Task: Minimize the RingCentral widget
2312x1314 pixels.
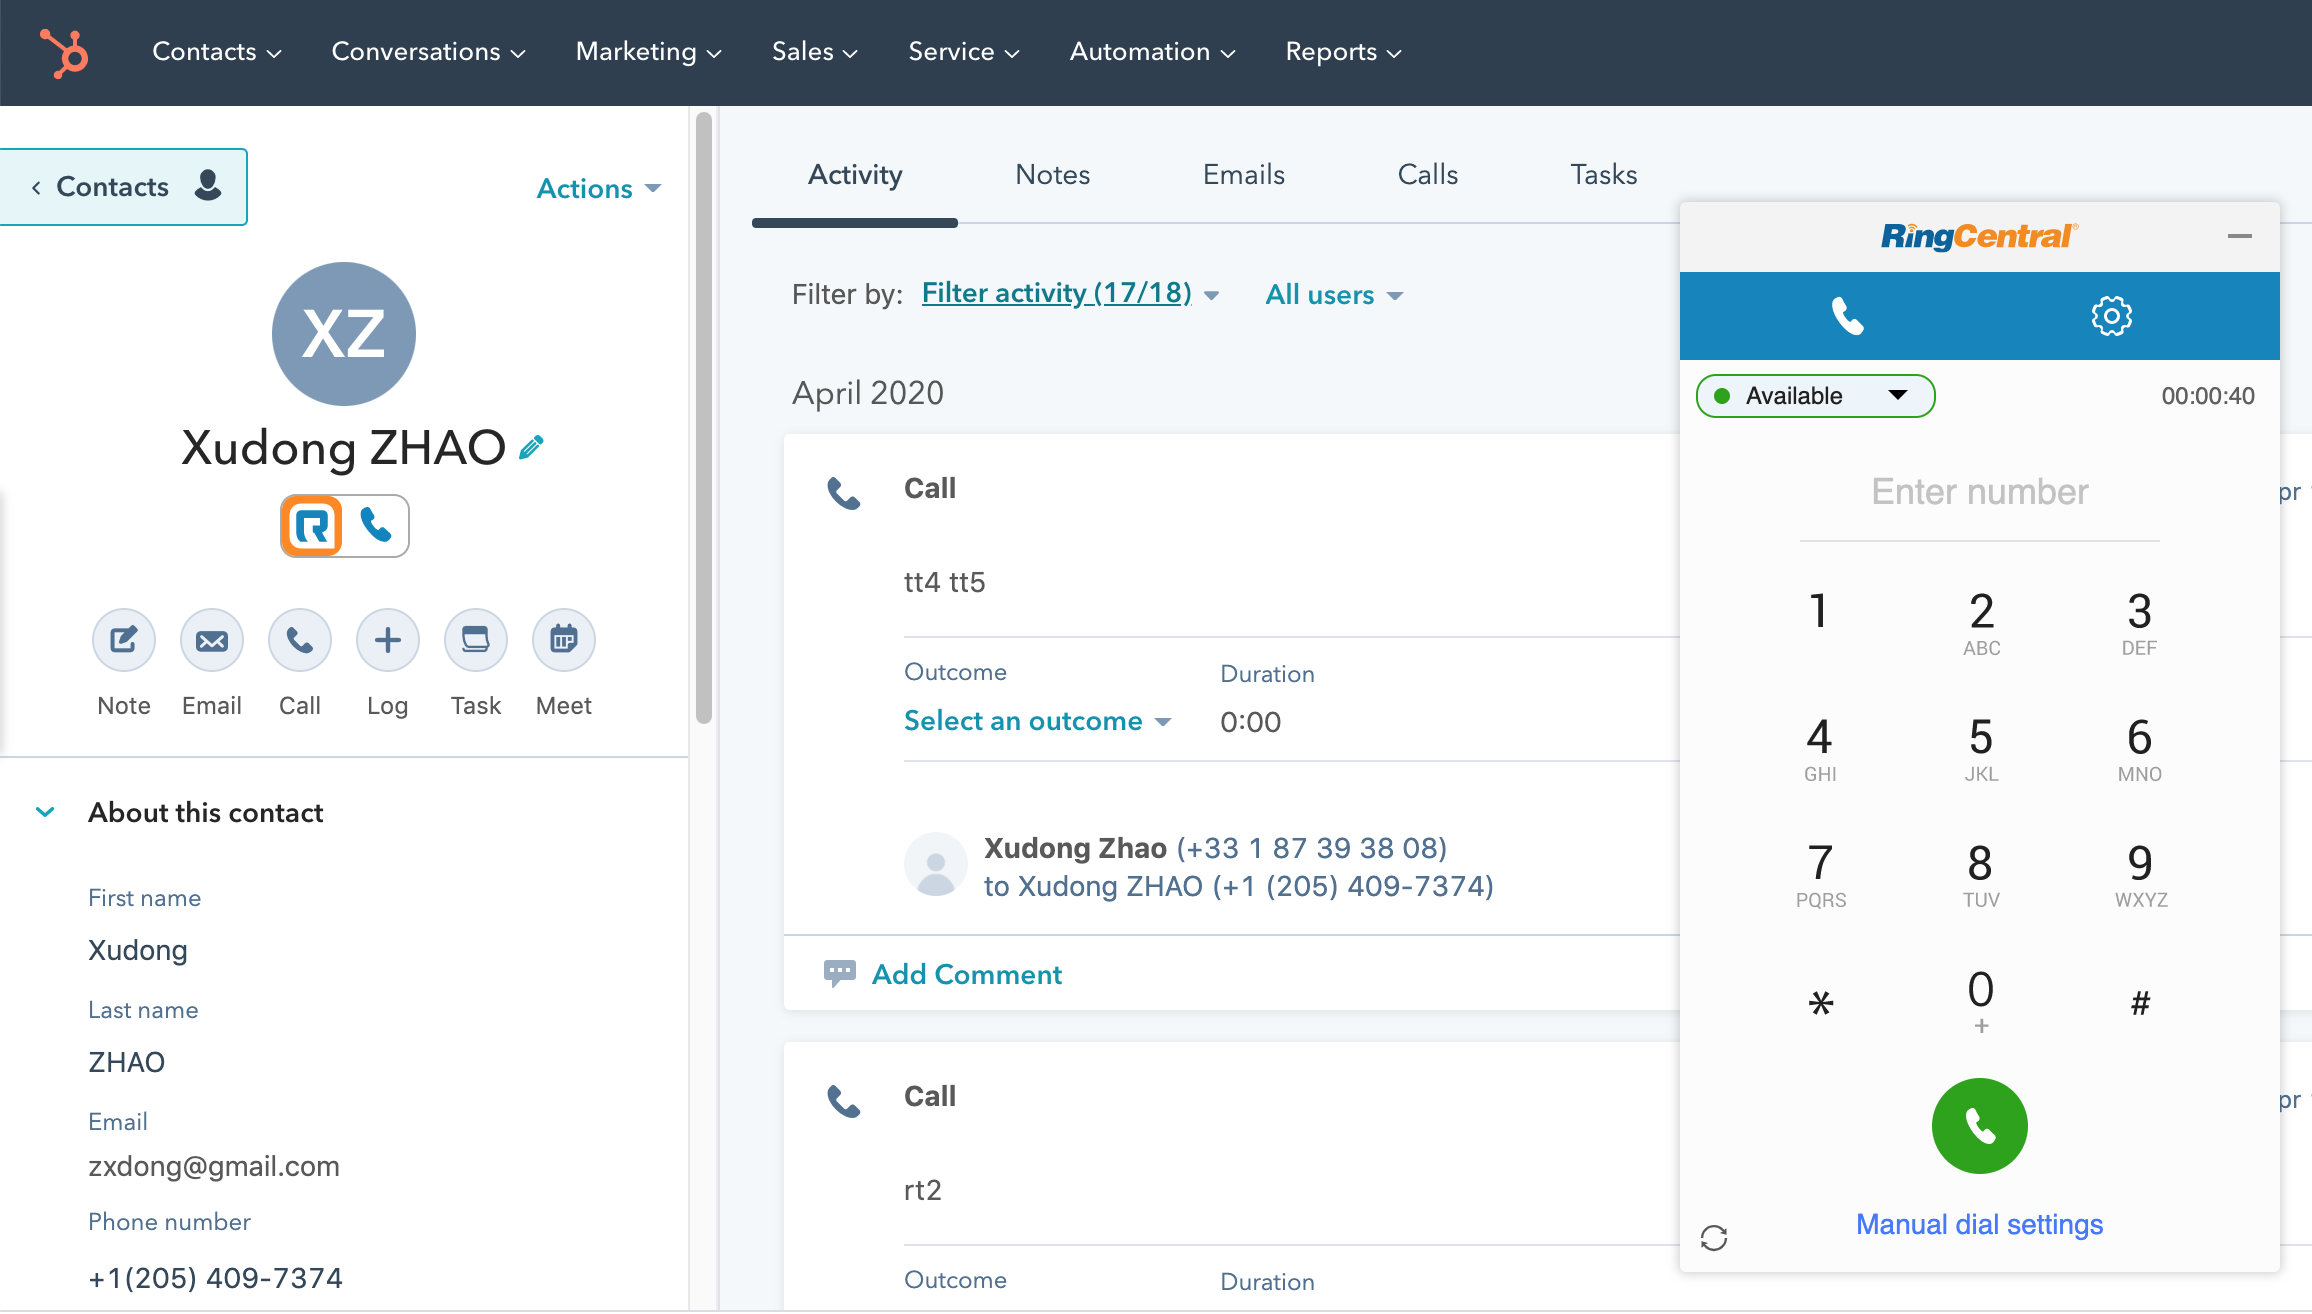Action: (x=2240, y=236)
